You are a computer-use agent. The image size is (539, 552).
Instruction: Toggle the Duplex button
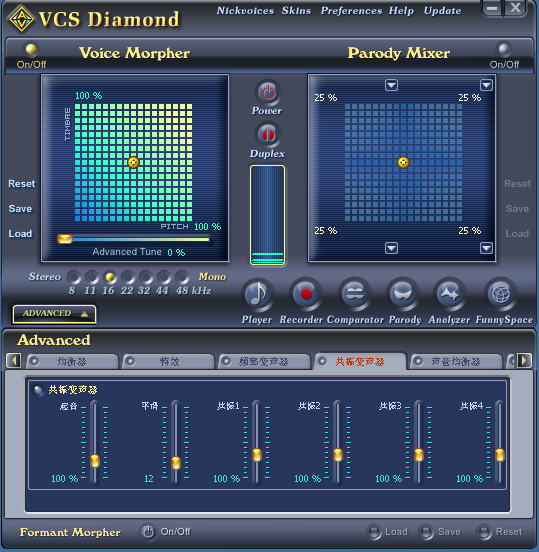(268, 134)
